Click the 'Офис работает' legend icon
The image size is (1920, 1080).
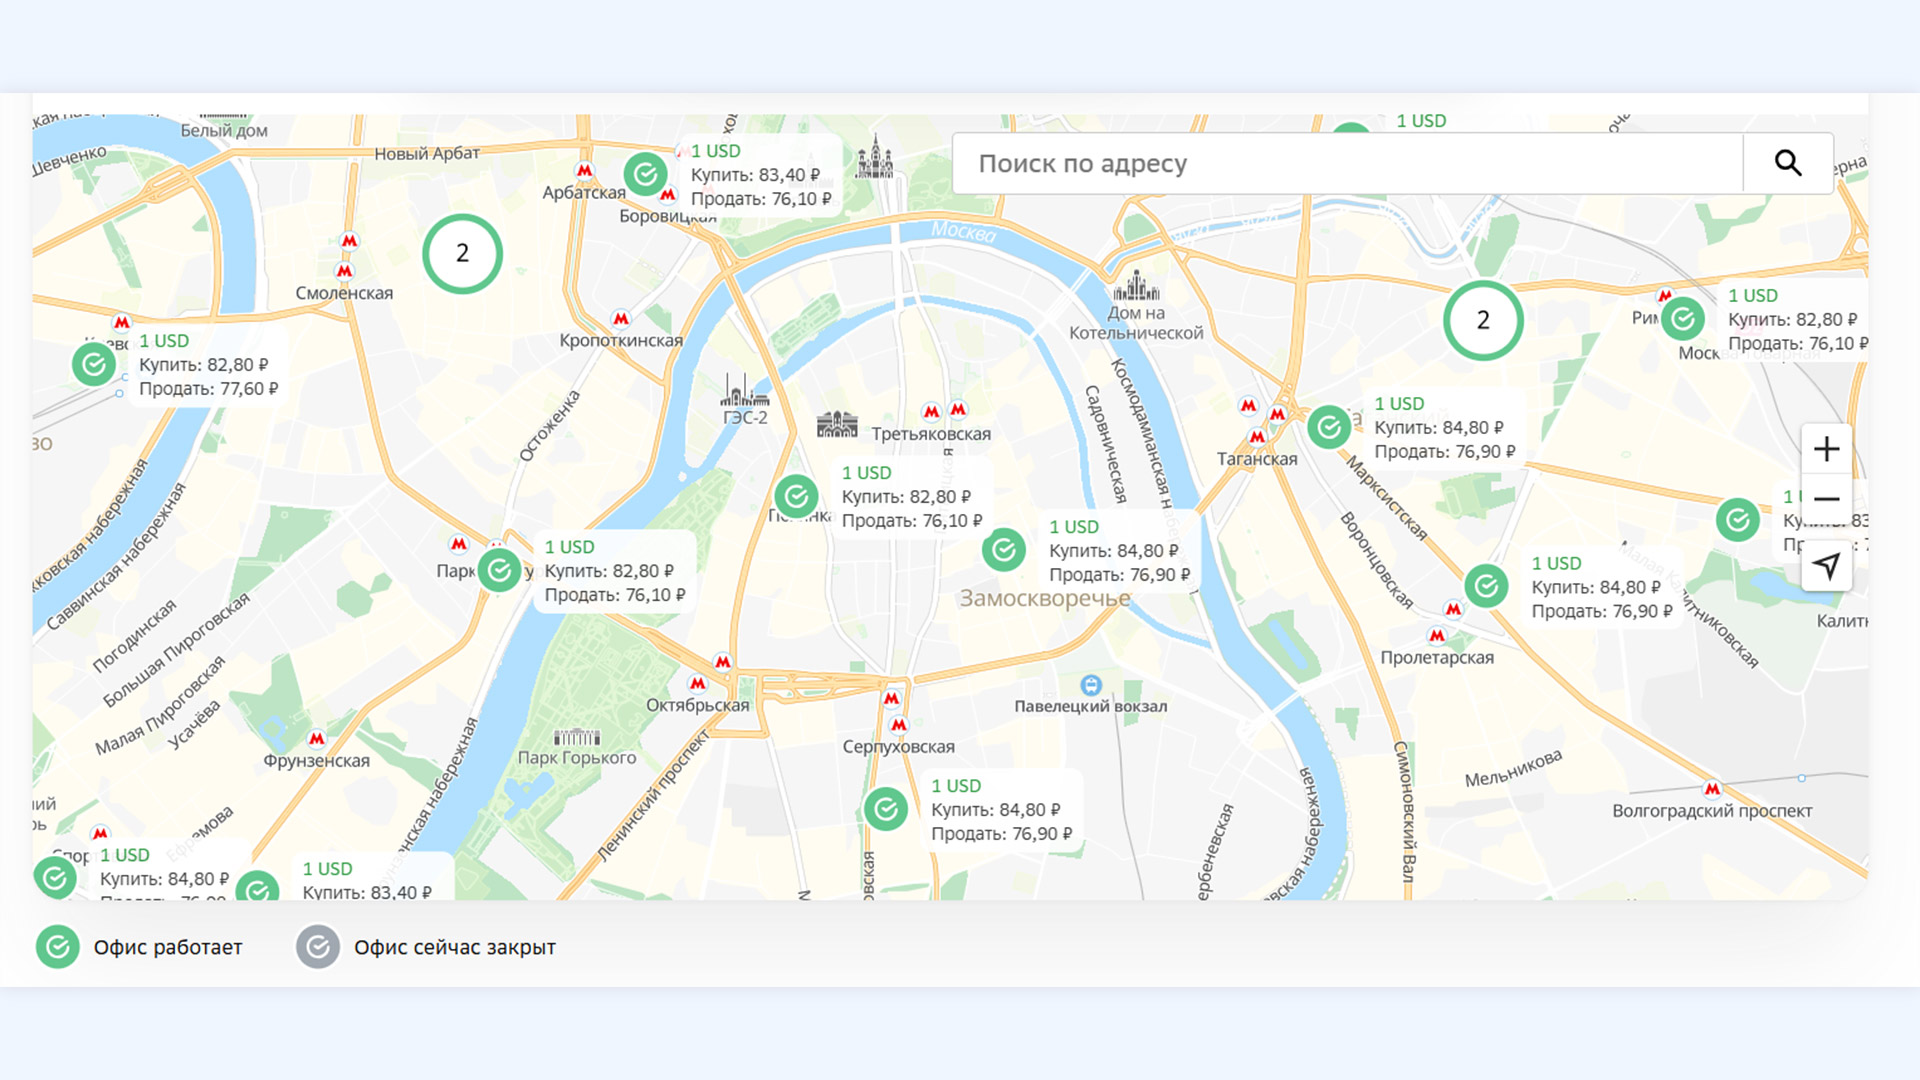tap(58, 947)
